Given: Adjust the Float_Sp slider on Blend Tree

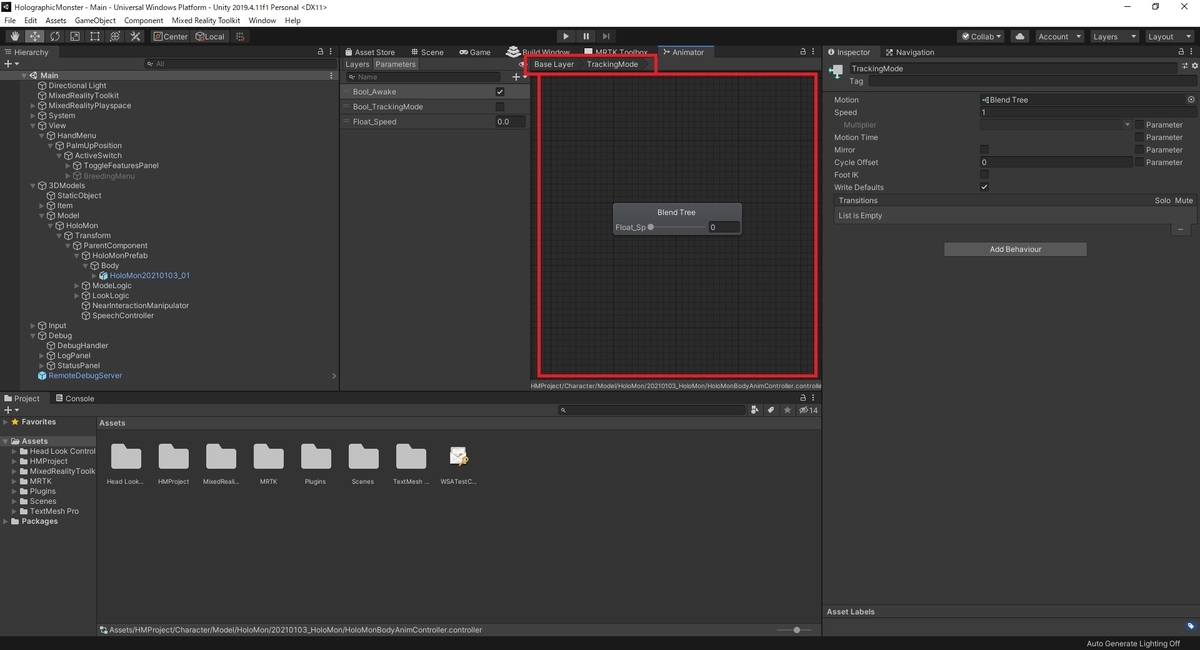Looking at the screenshot, I should (679, 227).
